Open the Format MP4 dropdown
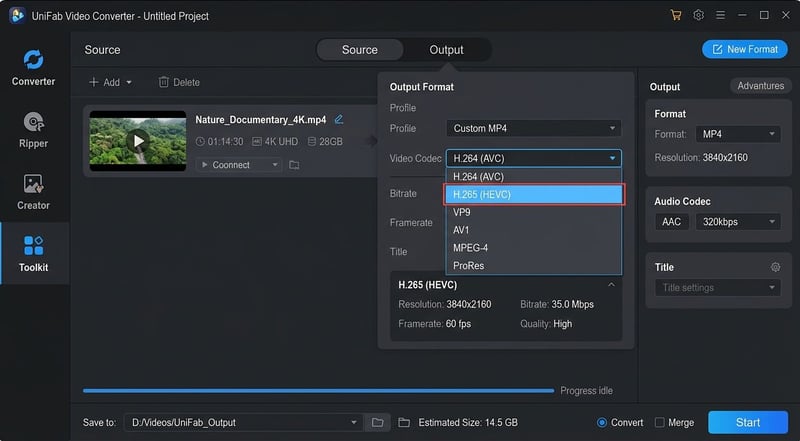Viewport: 800px width, 441px height. pos(738,134)
